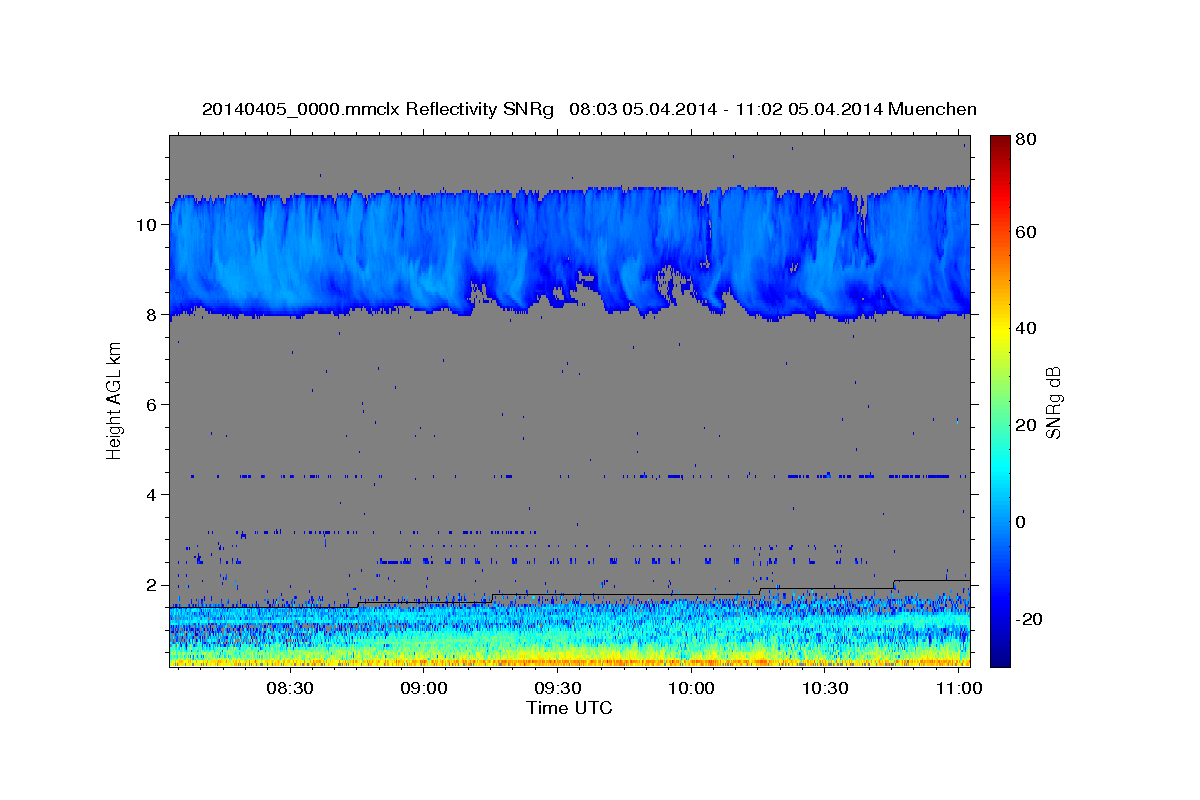The width and height of the screenshot is (1200, 800).
Task: Click the dotted interference line at 4.4 km
Action: [570, 476]
